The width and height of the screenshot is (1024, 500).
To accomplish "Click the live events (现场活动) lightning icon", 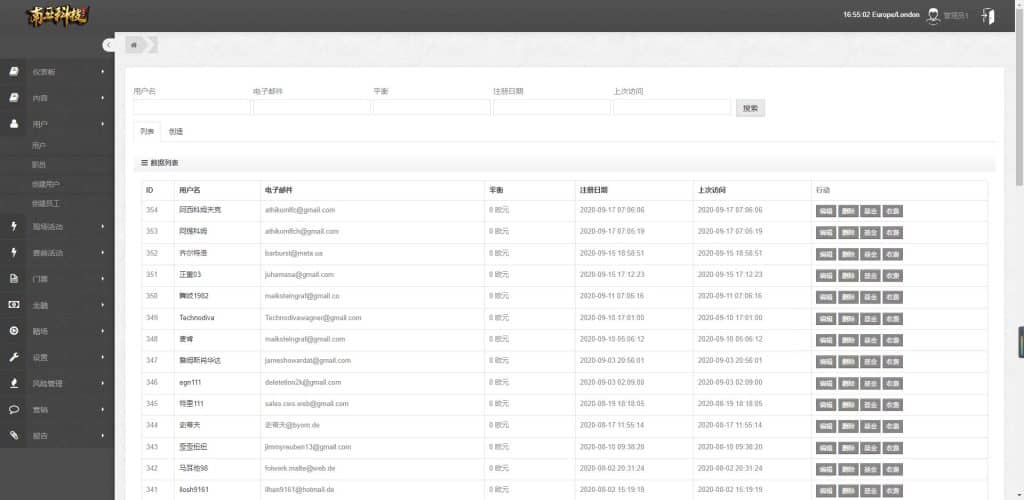I will pos(14,227).
